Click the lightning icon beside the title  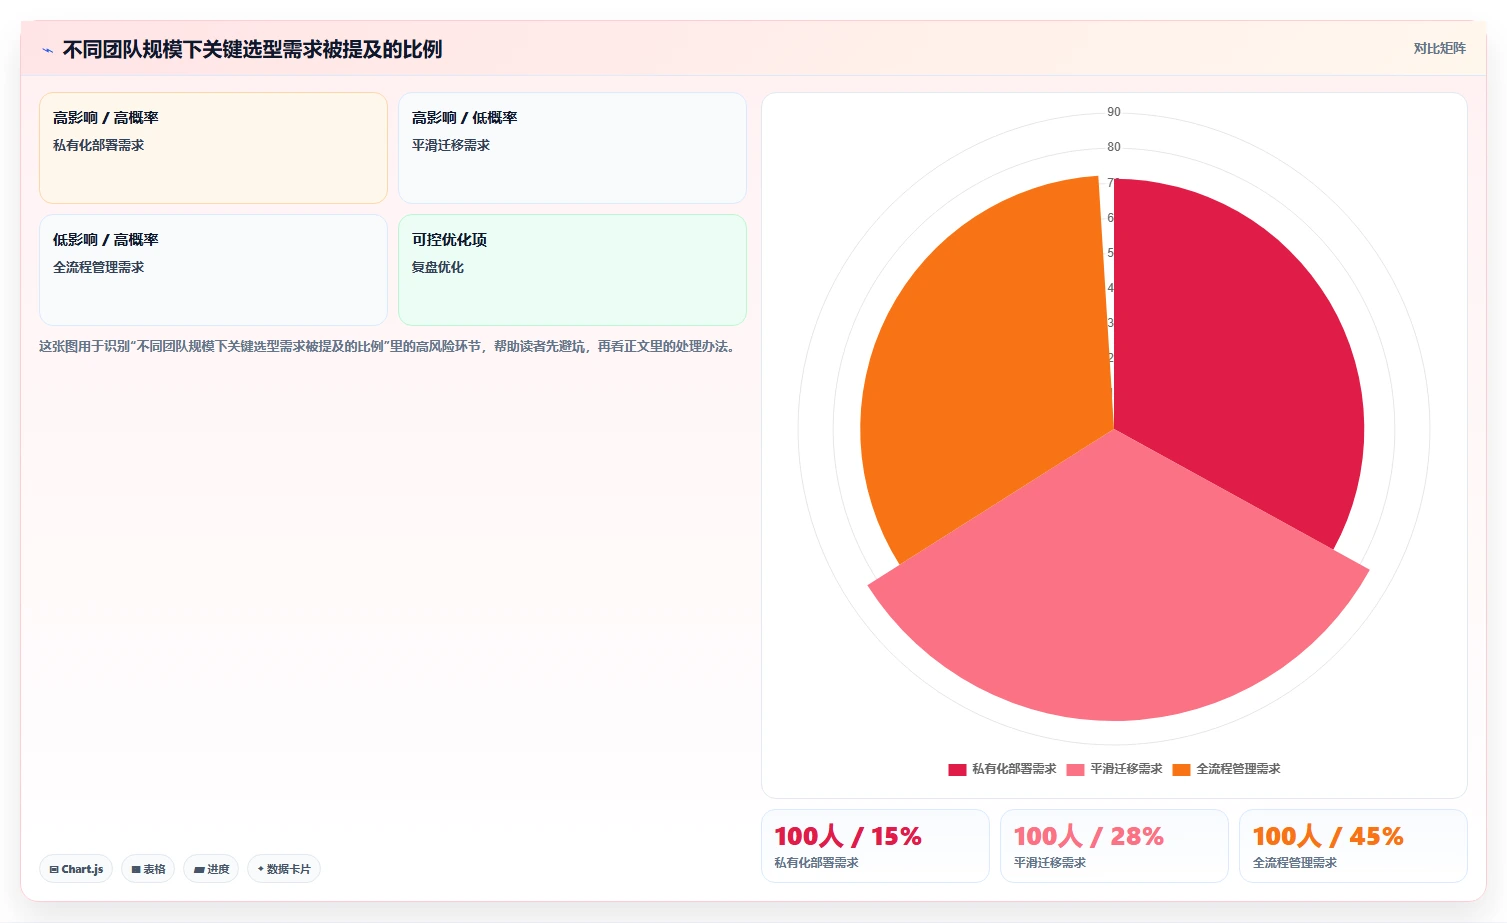(47, 50)
